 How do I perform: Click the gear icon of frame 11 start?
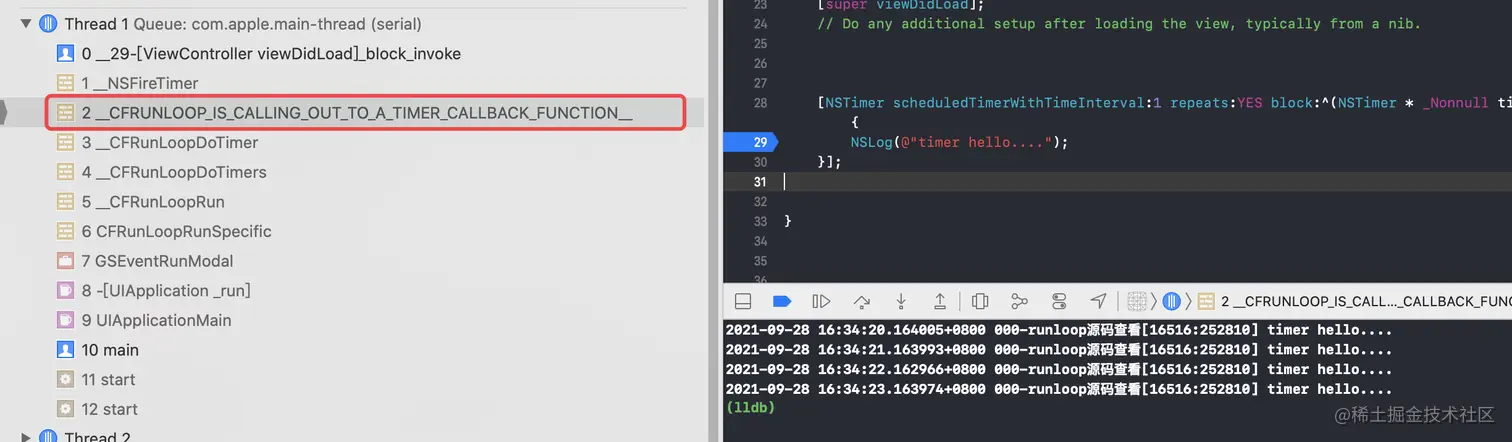click(x=65, y=379)
